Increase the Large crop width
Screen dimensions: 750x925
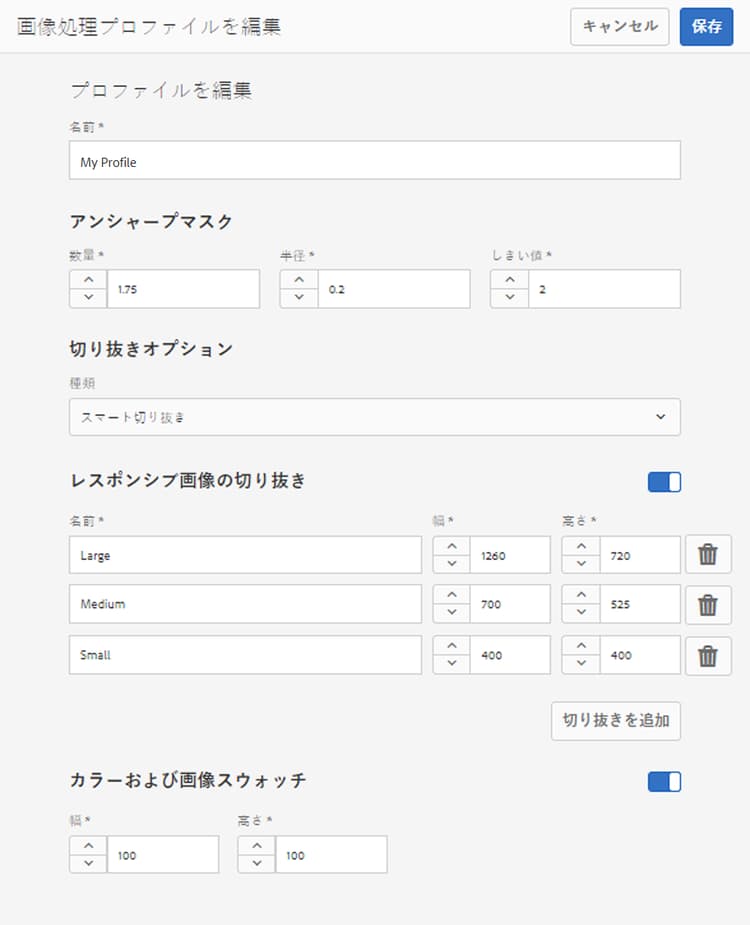[452, 546]
